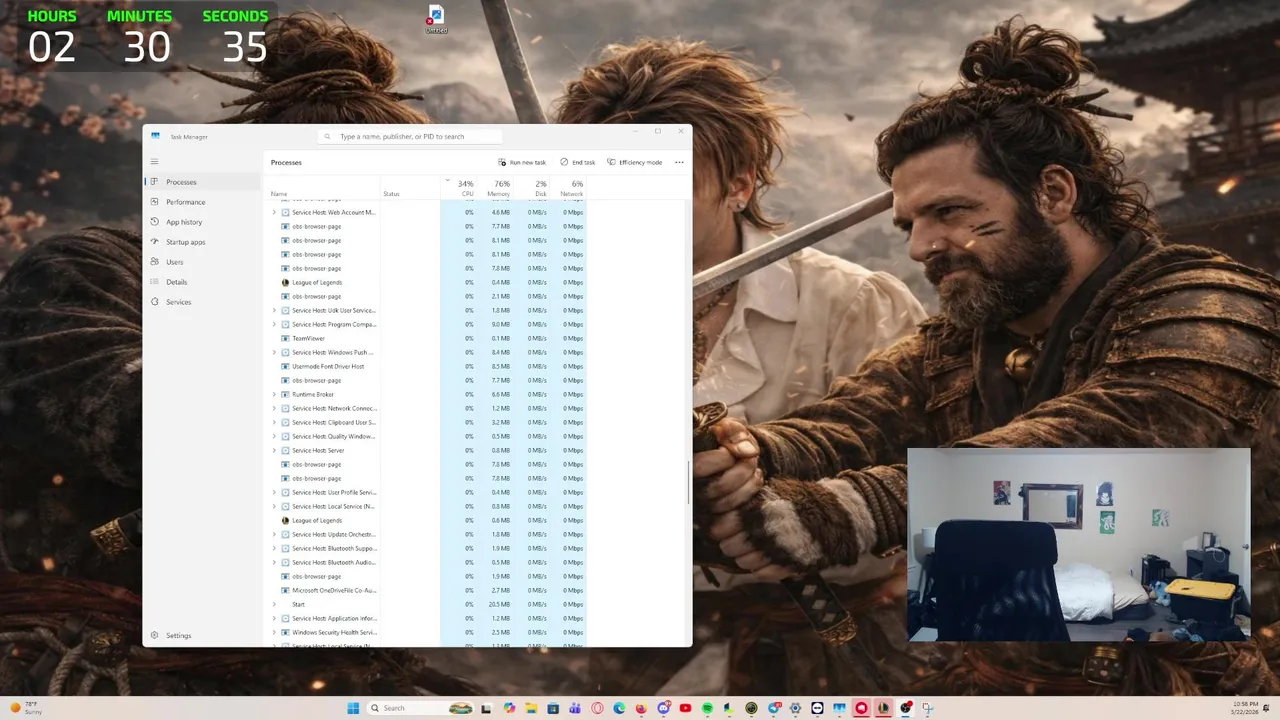This screenshot has width=1280, height=720.
Task: Switch to TeamViewer on the taskbar
Action: click(x=817, y=708)
